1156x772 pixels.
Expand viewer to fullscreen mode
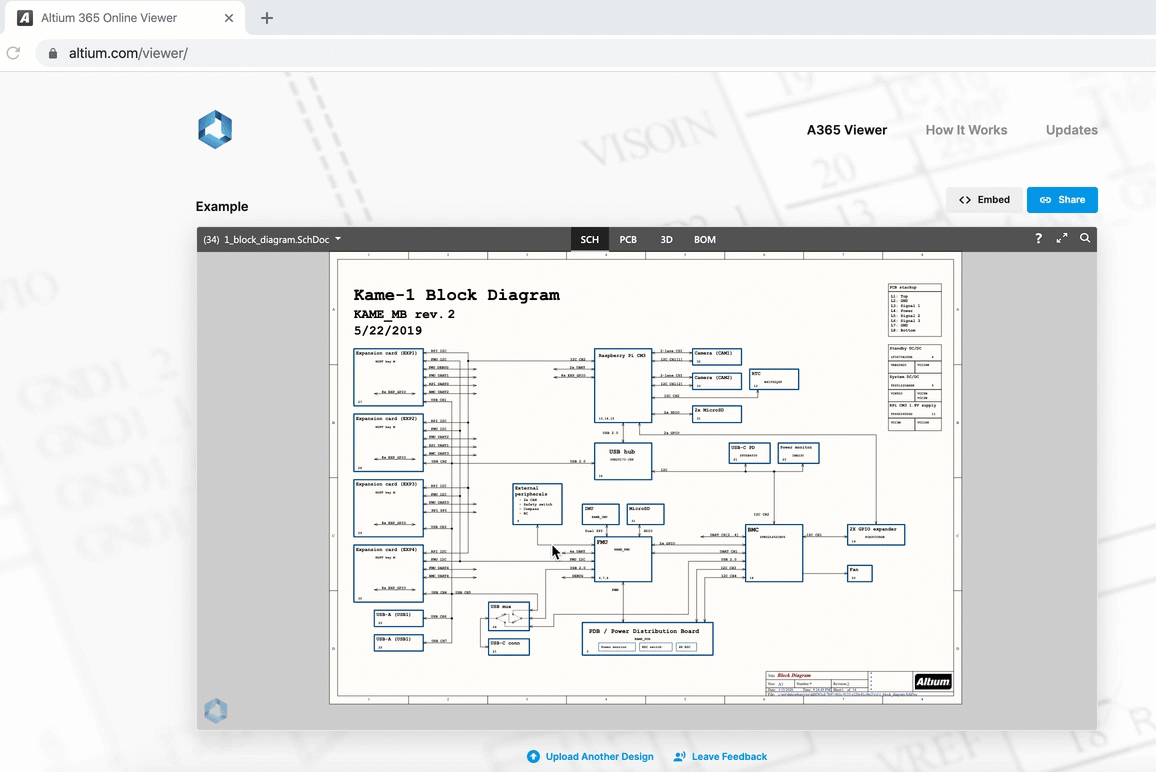pos(1062,239)
